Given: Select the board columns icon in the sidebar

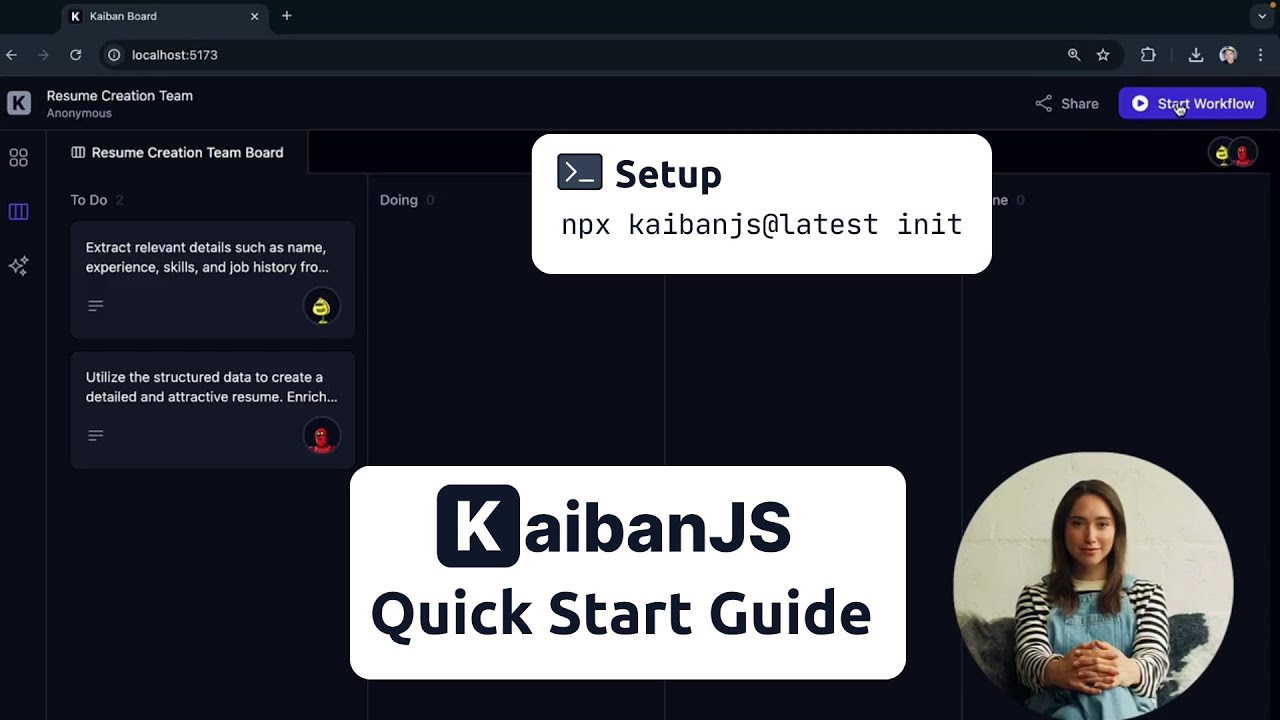Looking at the screenshot, I should point(18,212).
